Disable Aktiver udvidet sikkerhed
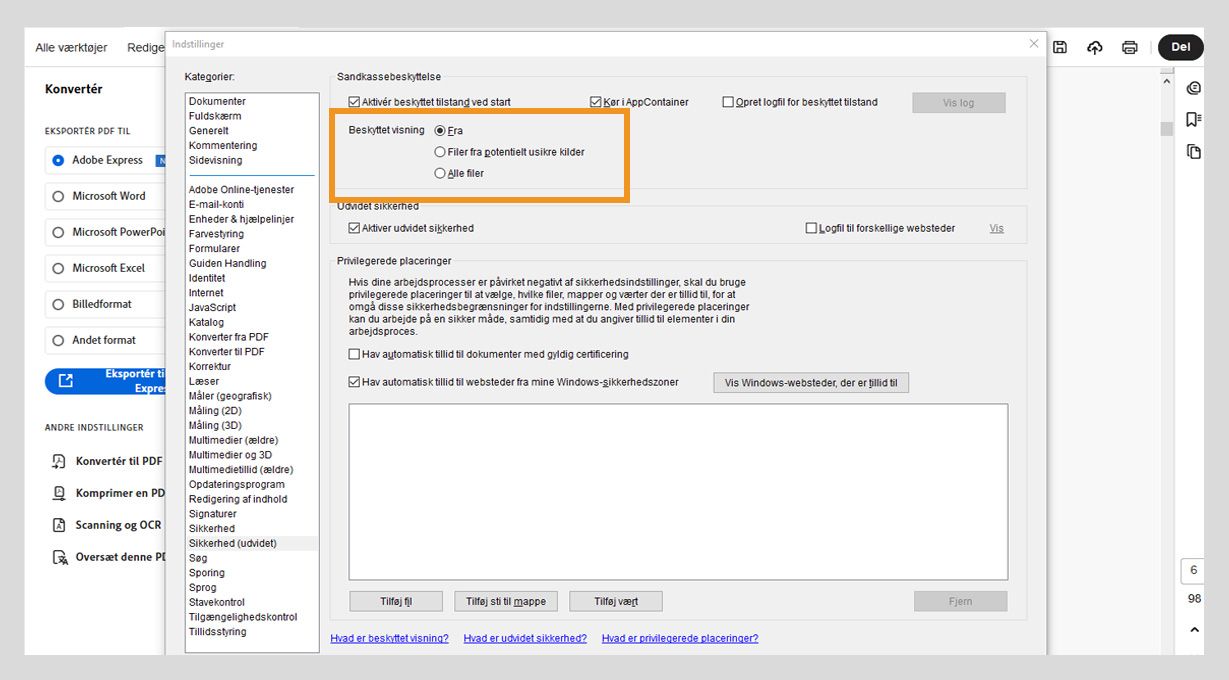Screen dimensions: 1229x680 pyautogui.click(x=354, y=227)
